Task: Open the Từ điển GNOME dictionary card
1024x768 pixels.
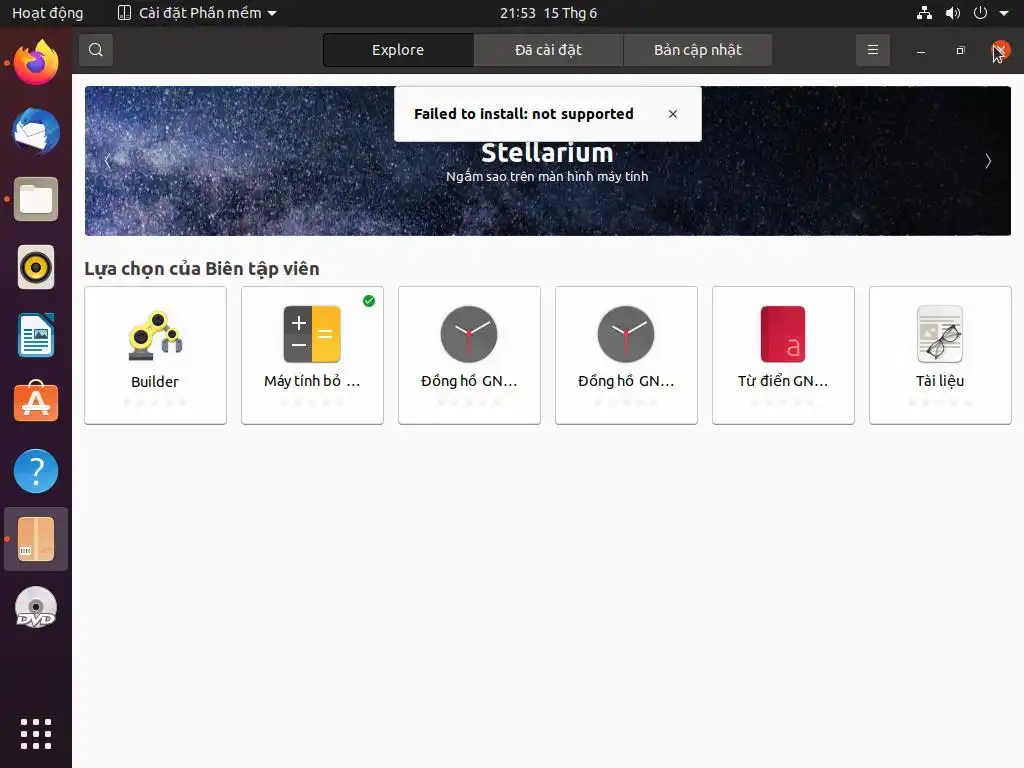Action: 783,355
